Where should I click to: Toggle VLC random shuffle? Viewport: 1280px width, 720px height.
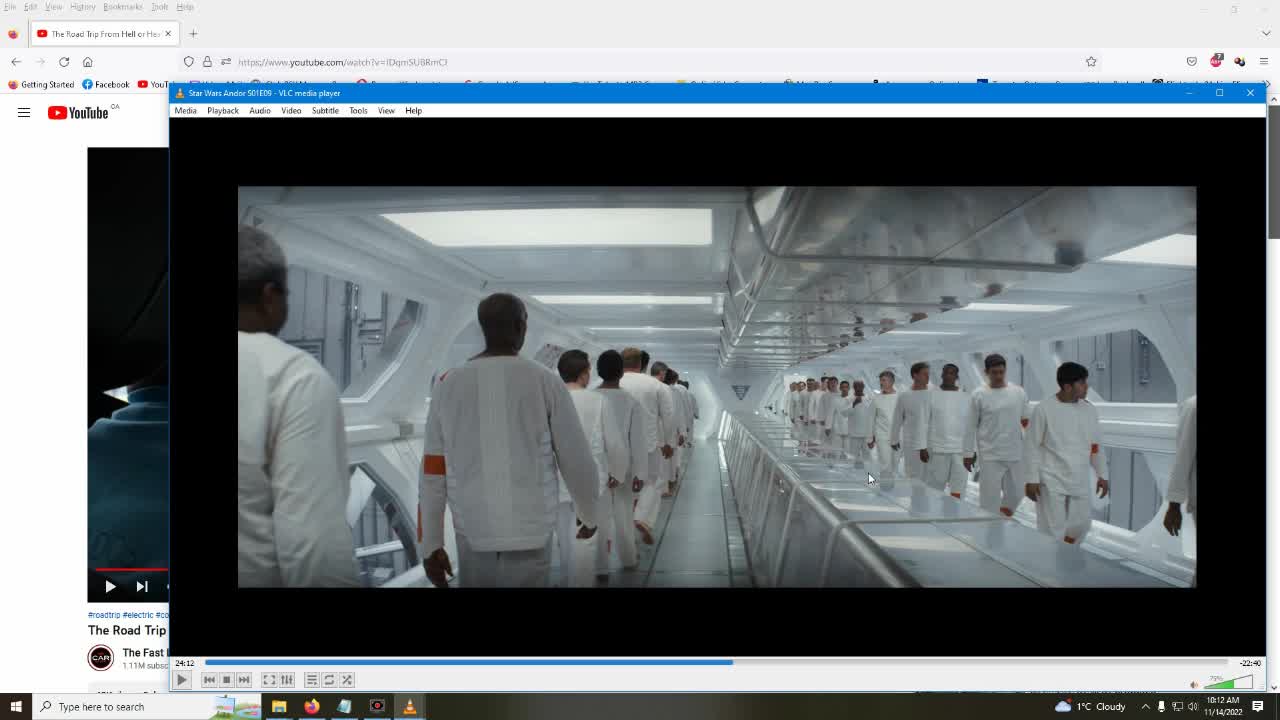347,680
